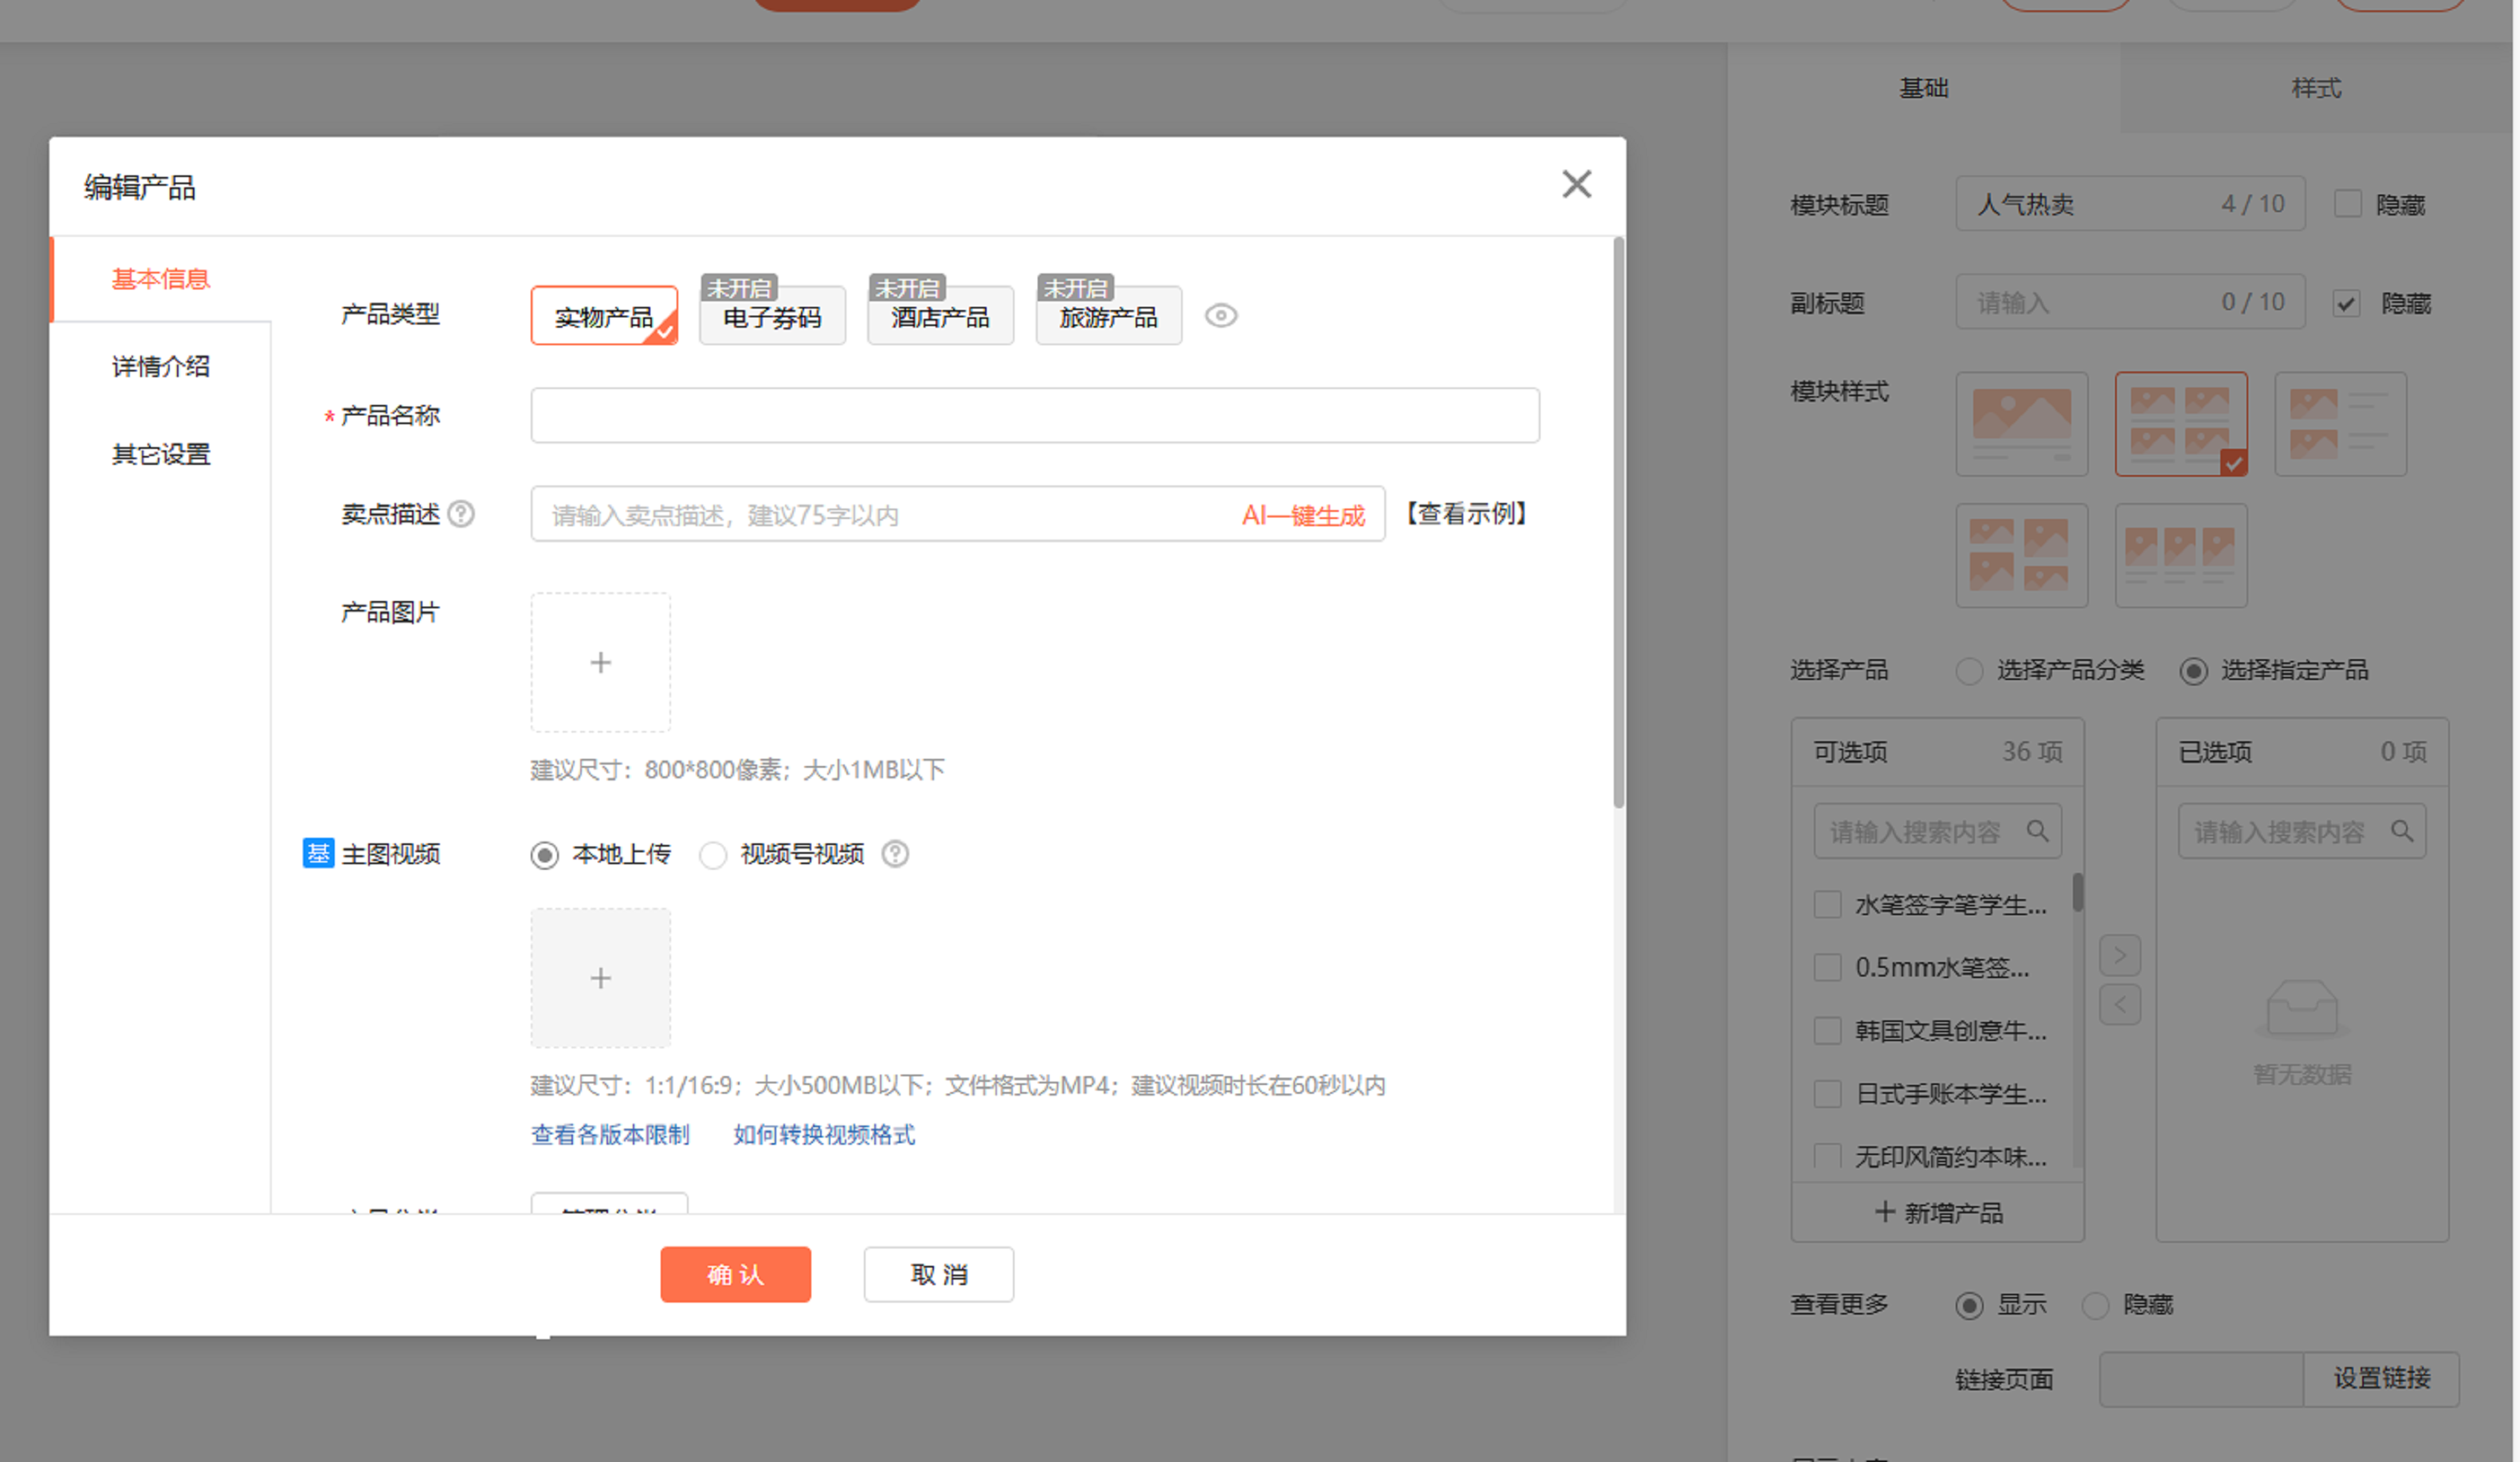Click the 产品名称 input field
The image size is (2520, 1462).
[1034, 415]
